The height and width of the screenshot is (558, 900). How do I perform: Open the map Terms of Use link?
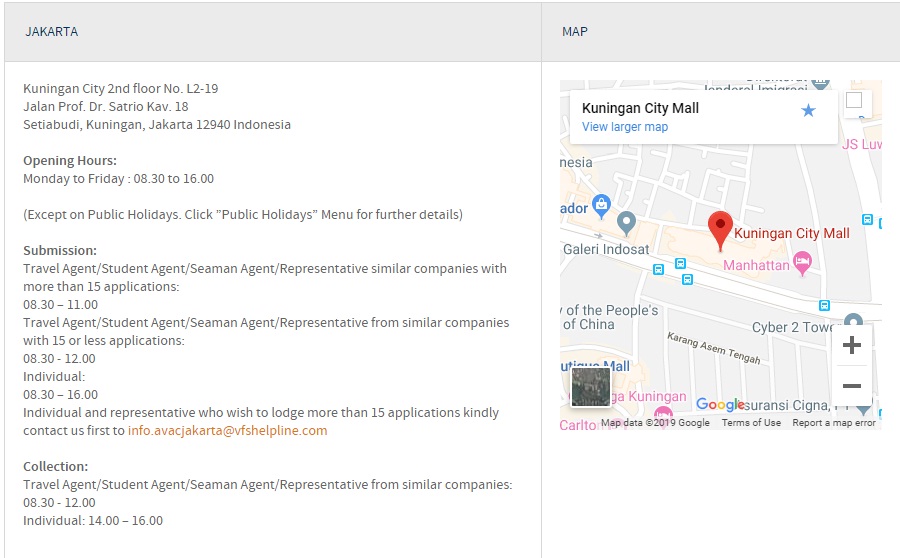(751, 423)
